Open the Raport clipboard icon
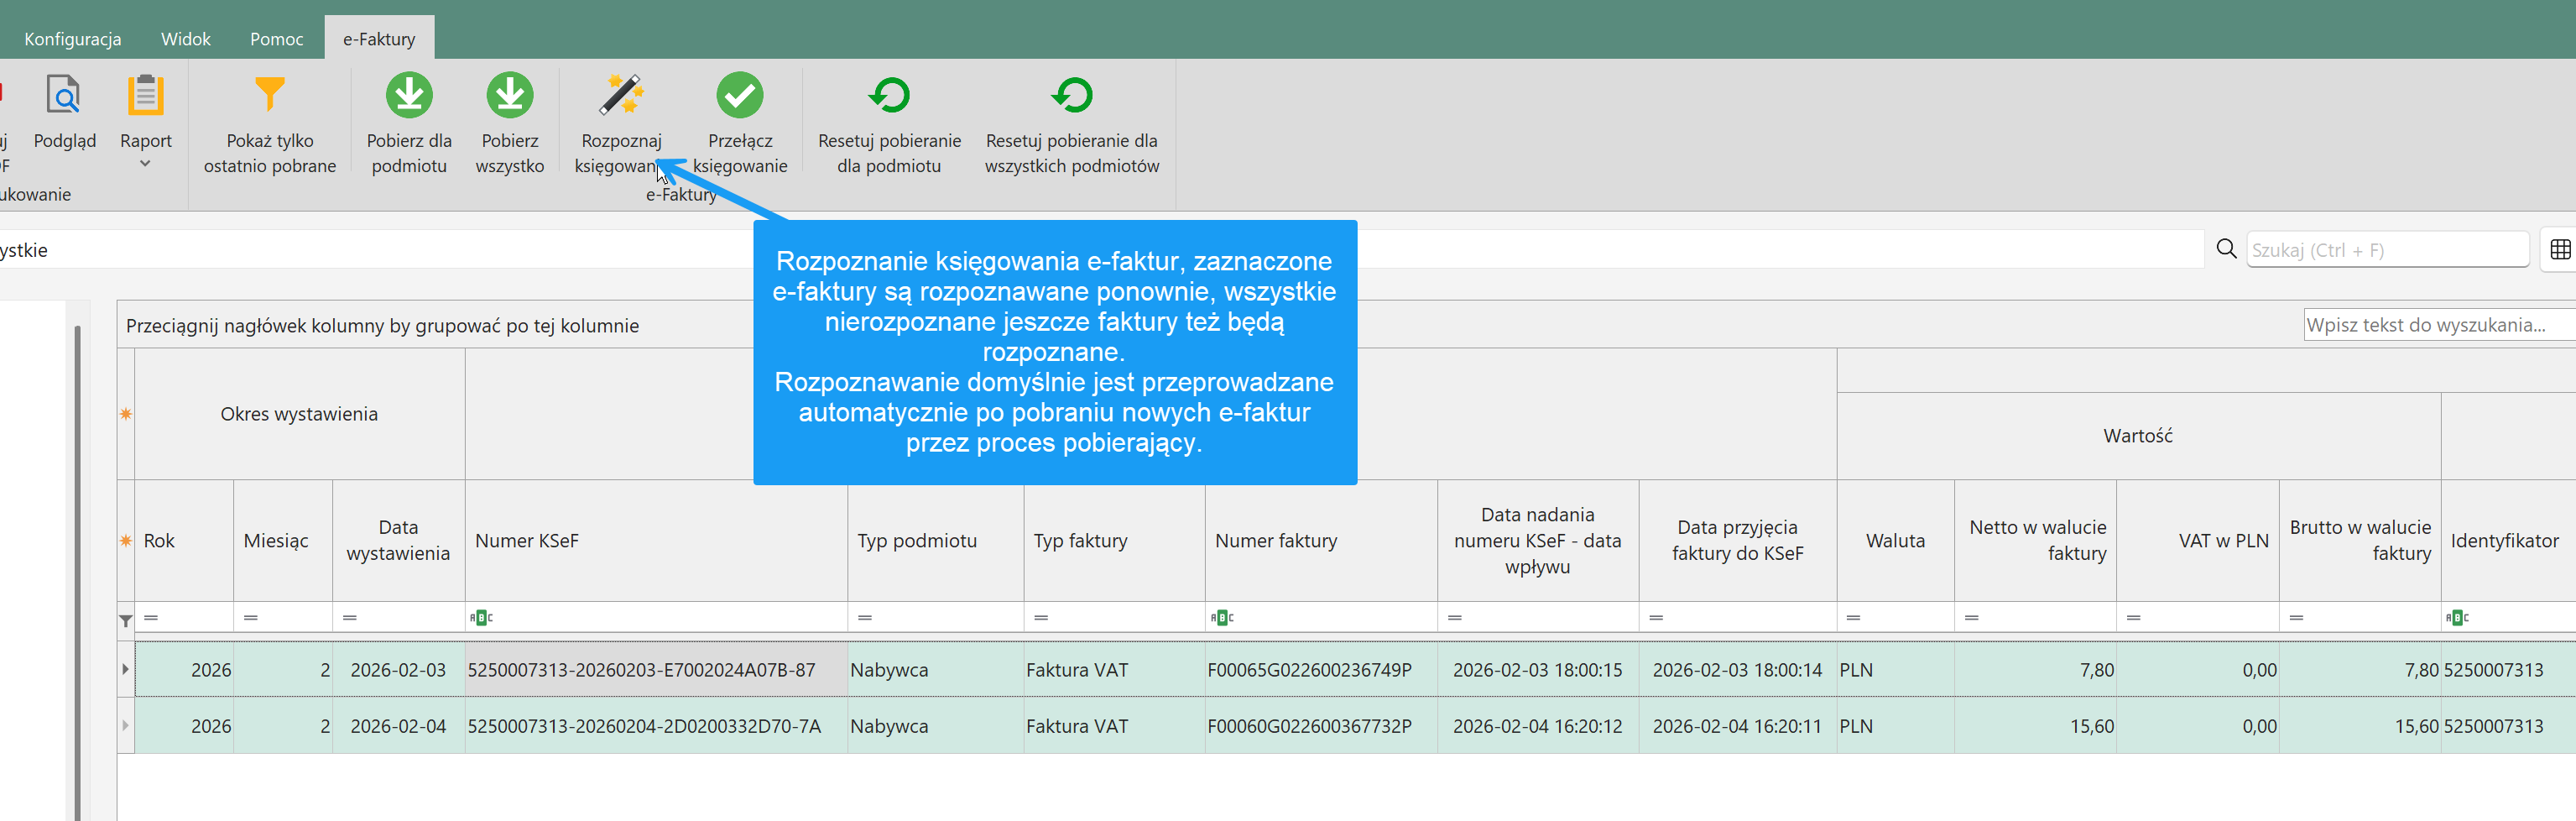 pyautogui.click(x=145, y=97)
